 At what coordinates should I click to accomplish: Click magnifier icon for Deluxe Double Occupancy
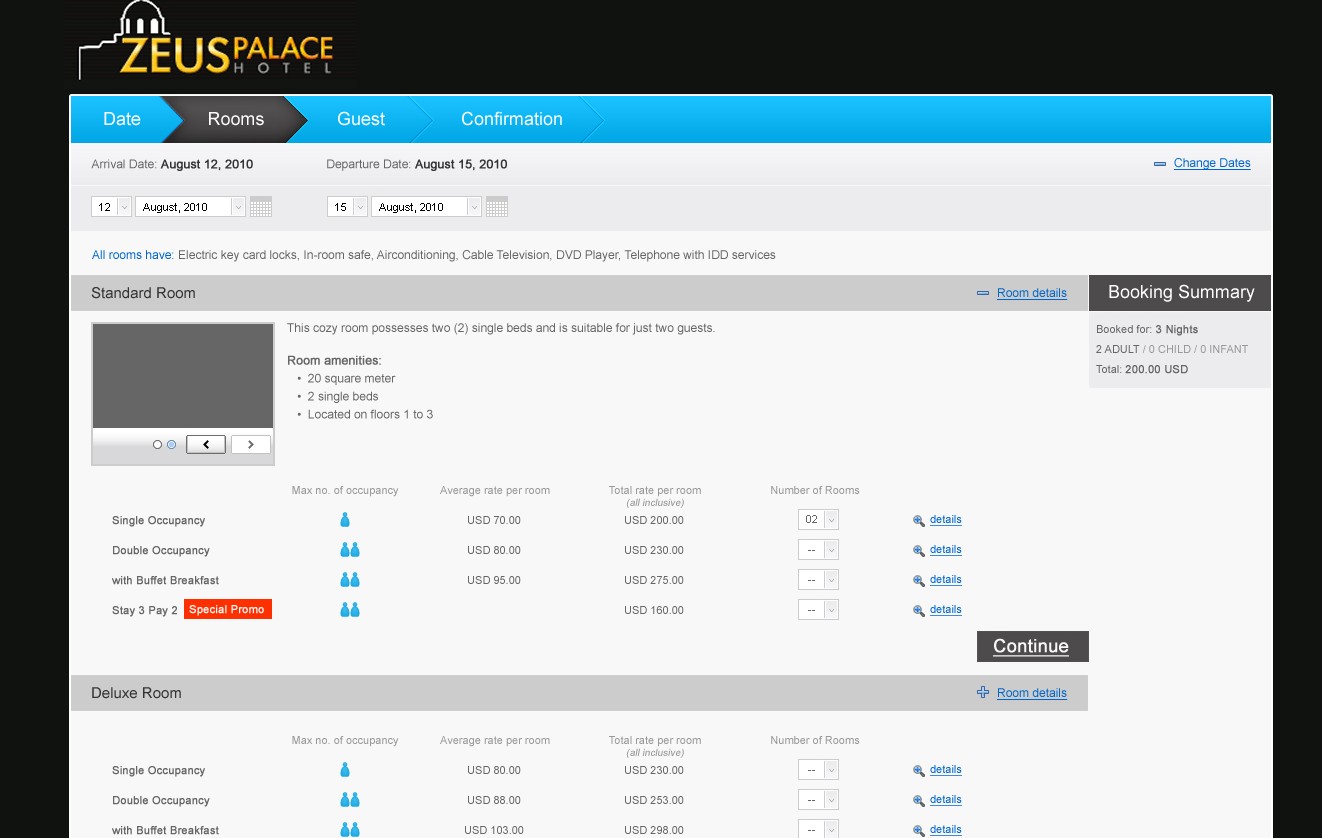[x=919, y=800]
